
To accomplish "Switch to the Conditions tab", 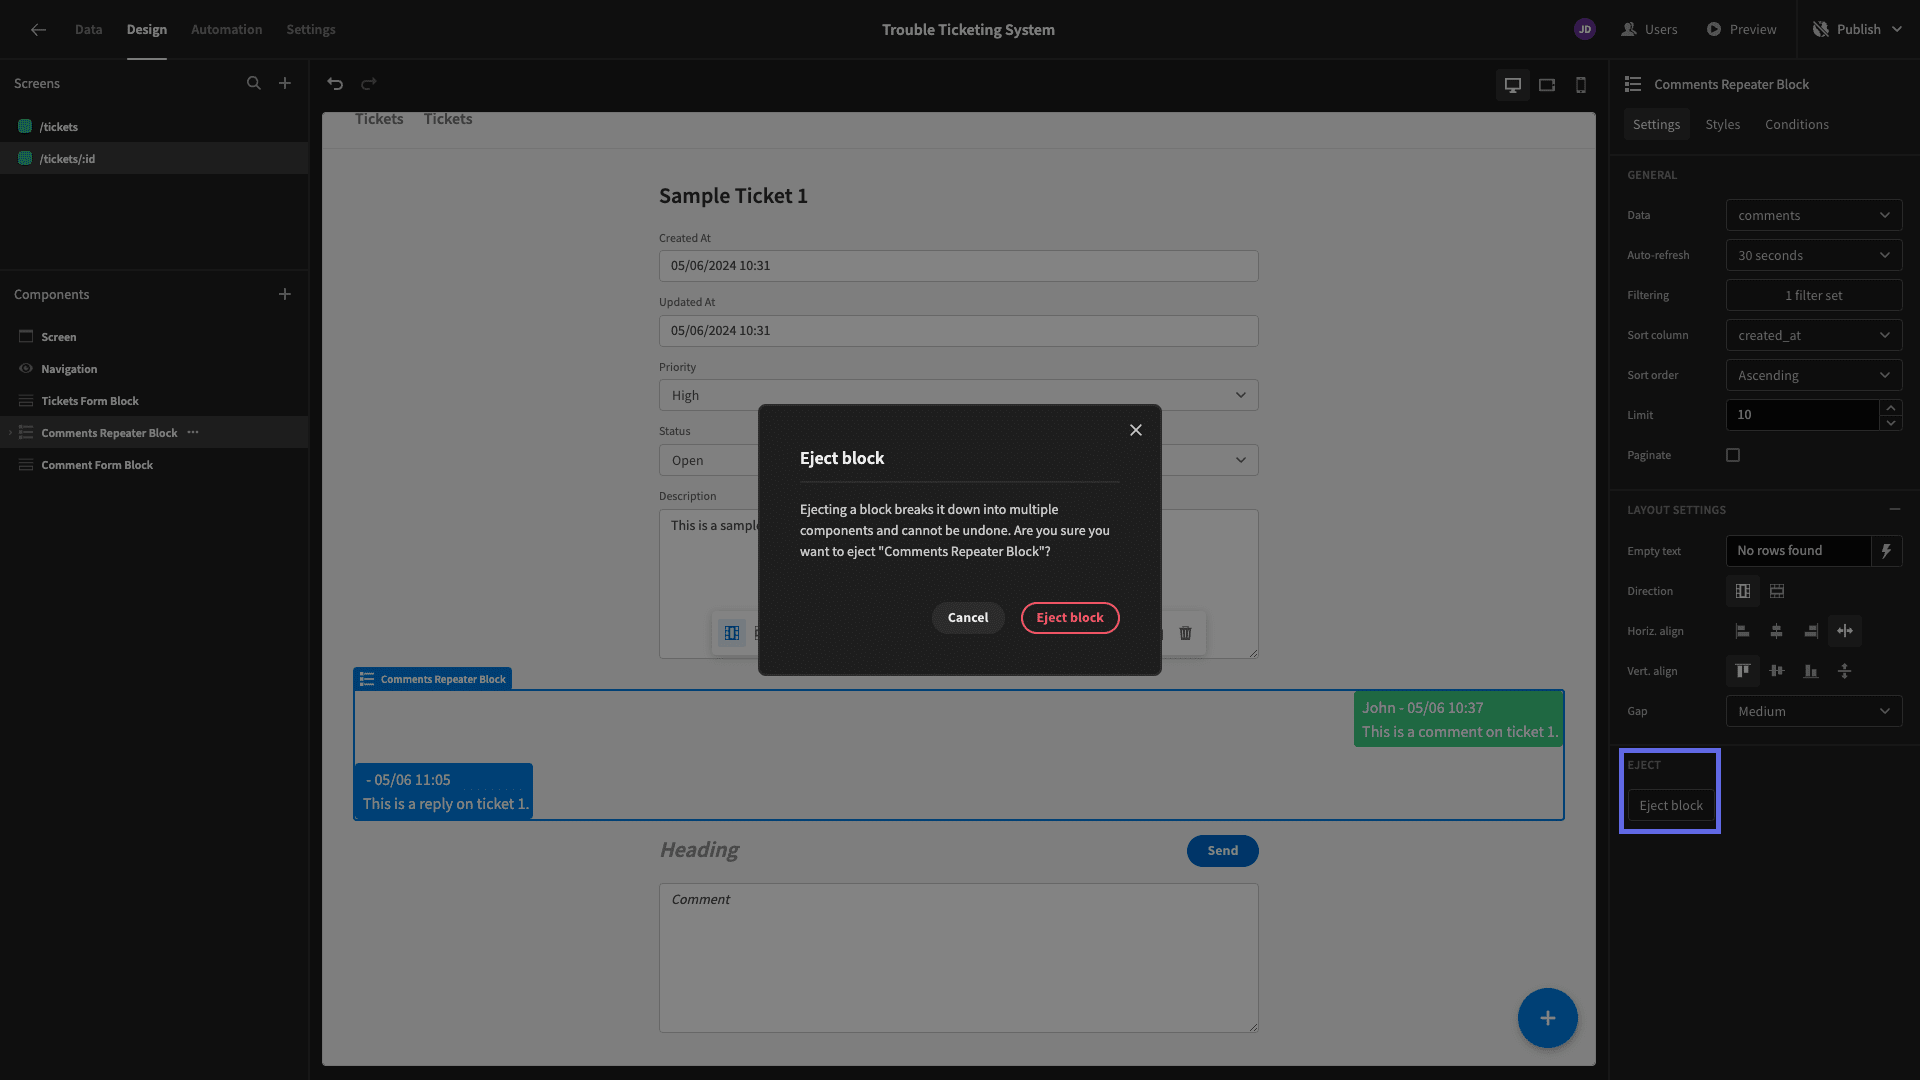I will point(1797,124).
